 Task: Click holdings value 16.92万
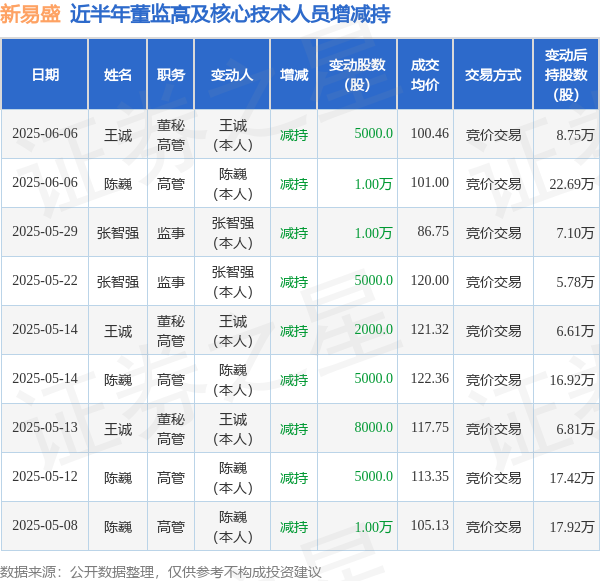tap(572, 380)
